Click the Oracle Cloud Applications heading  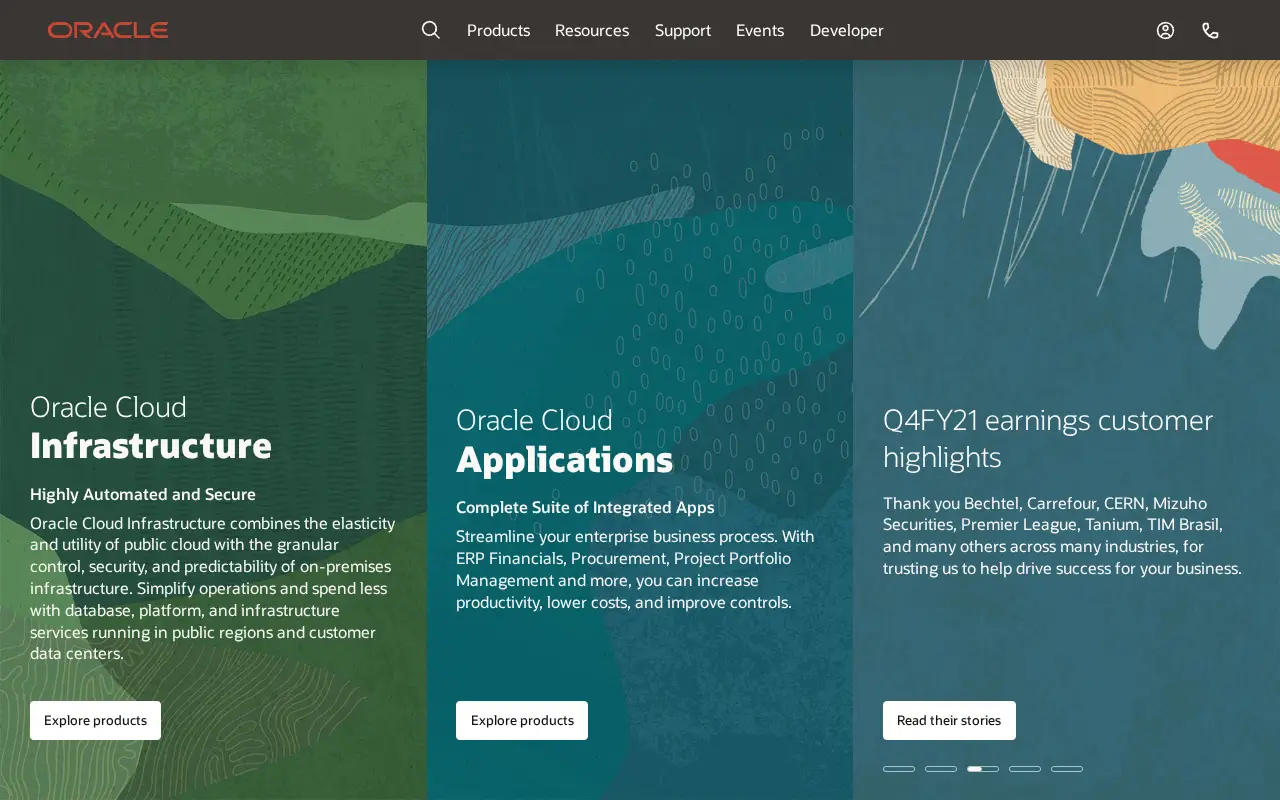point(565,441)
